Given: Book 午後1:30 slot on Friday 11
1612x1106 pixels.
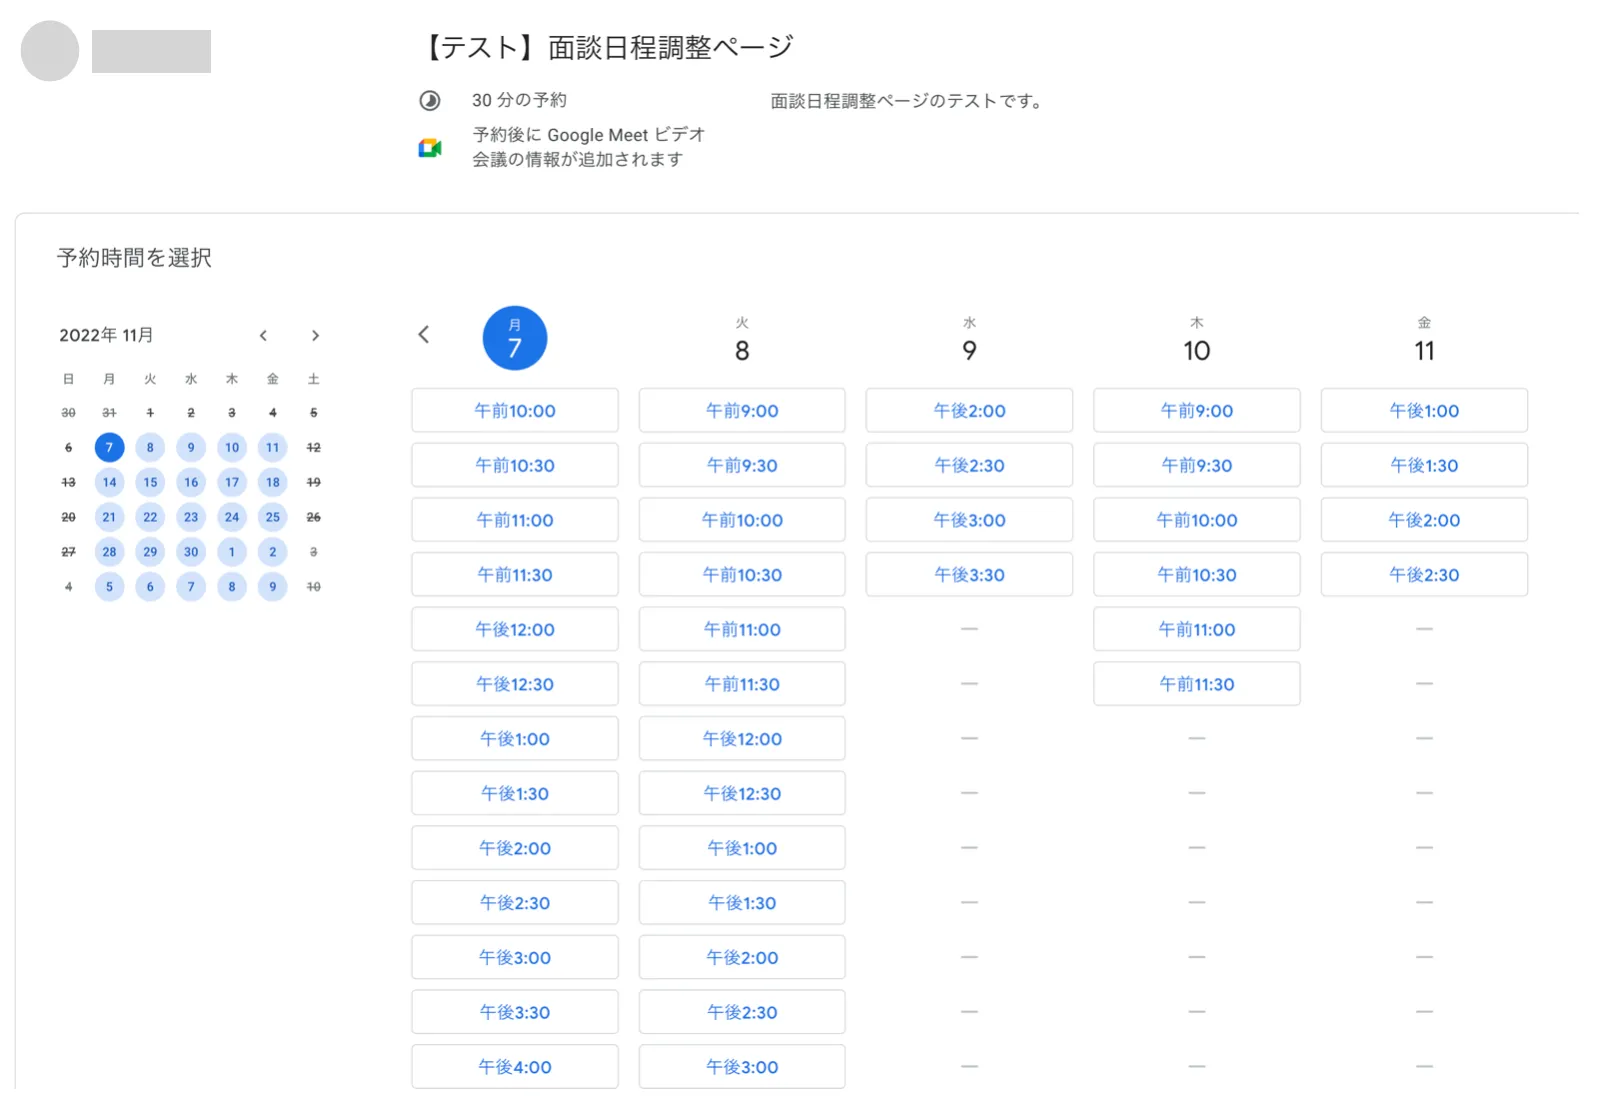Looking at the screenshot, I should (x=1424, y=465).
